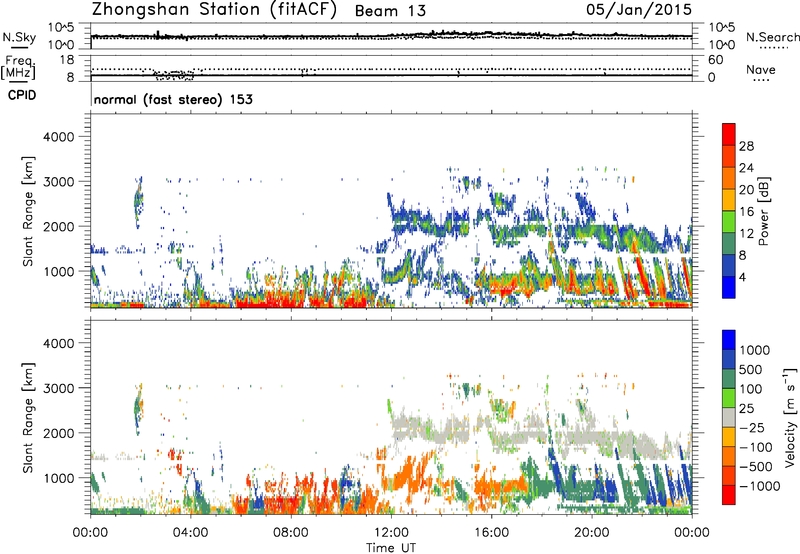Click the red bottom of velocity colorbar
The height and width of the screenshot is (554, 800).
pos(729,495)
